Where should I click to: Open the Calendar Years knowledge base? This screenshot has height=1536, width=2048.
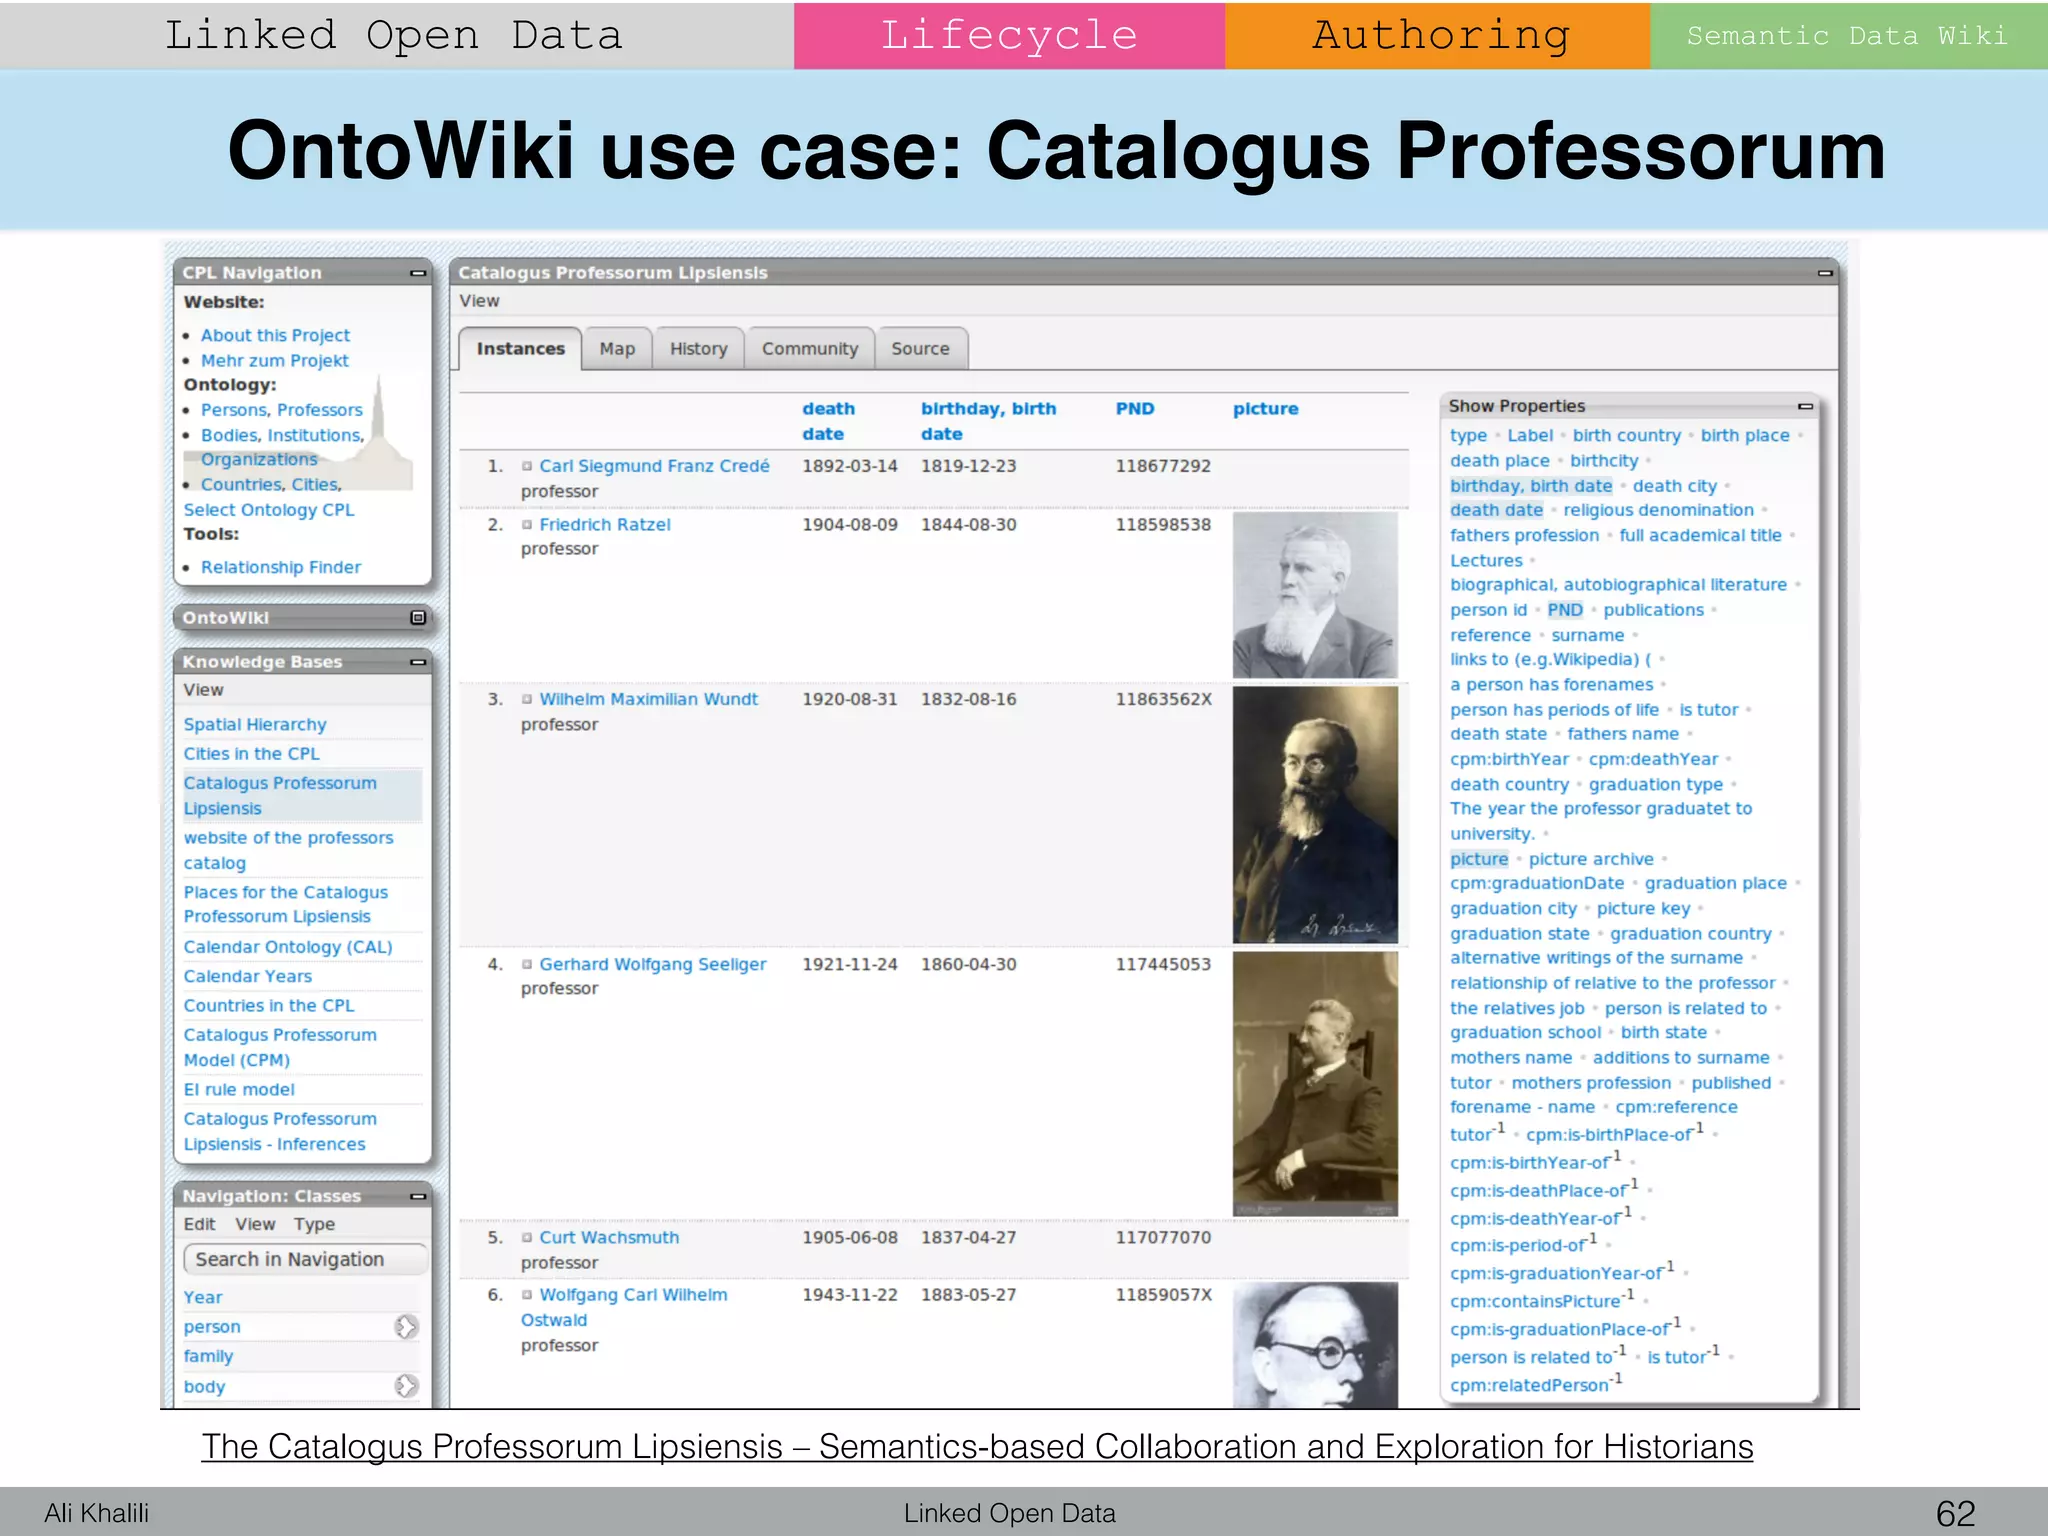coord(247,976)
